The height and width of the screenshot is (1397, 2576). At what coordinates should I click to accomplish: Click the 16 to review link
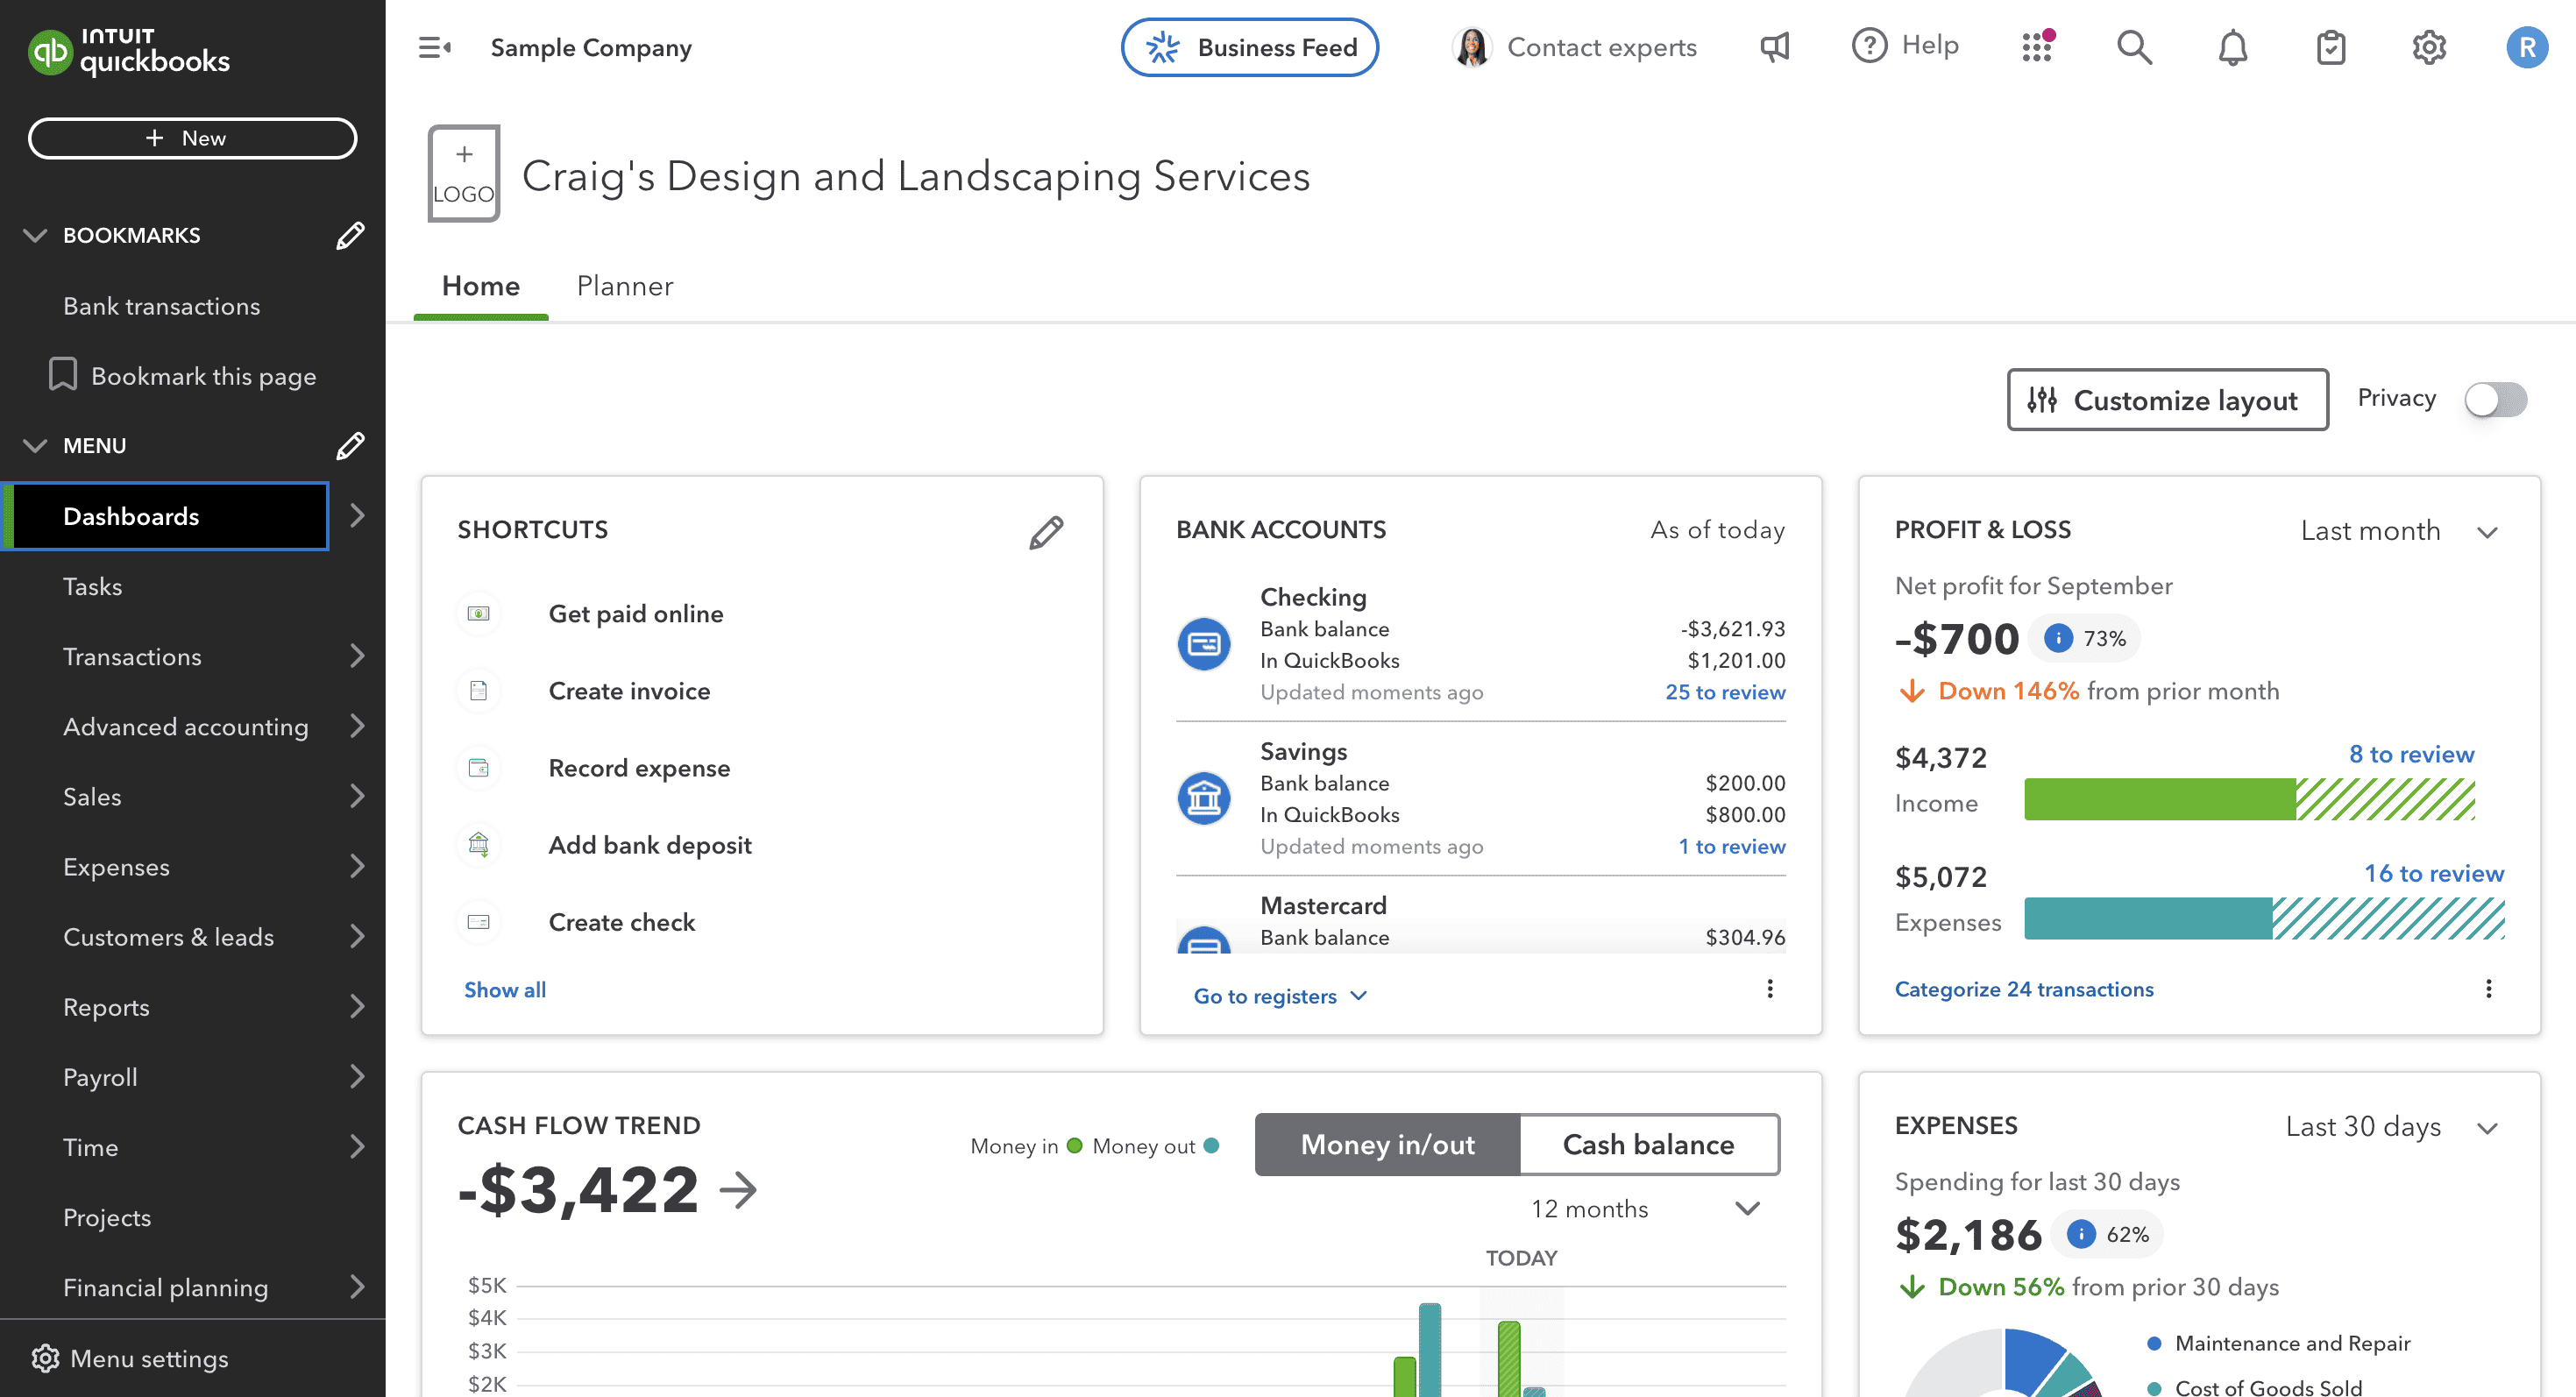tap(2433, 873)
